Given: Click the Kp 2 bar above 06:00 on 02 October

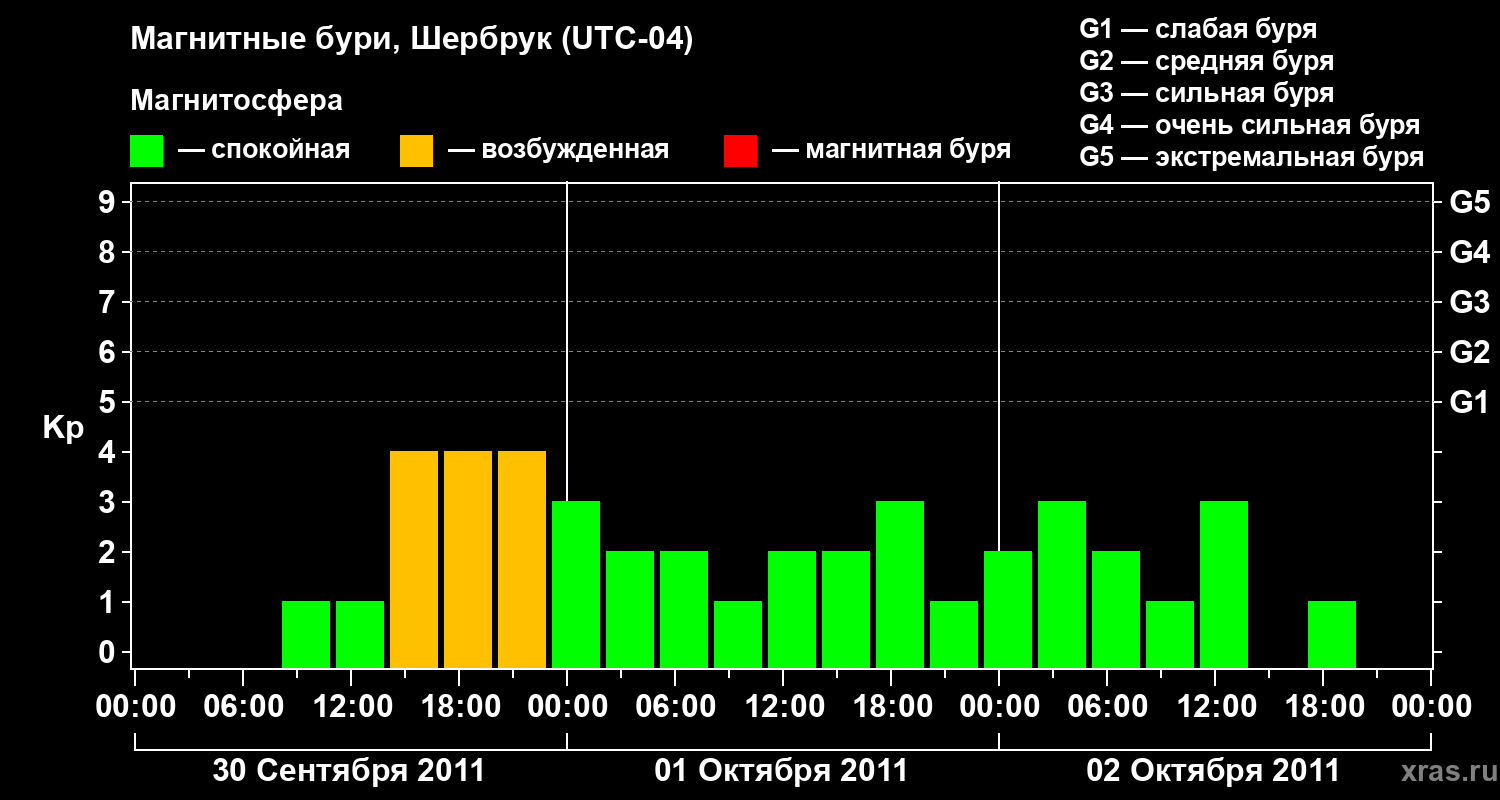Looking at the screenshot, I should click(1116, 609).
